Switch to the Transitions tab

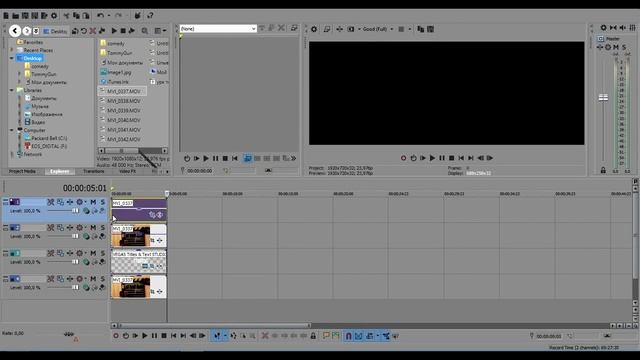click(93, 171)
